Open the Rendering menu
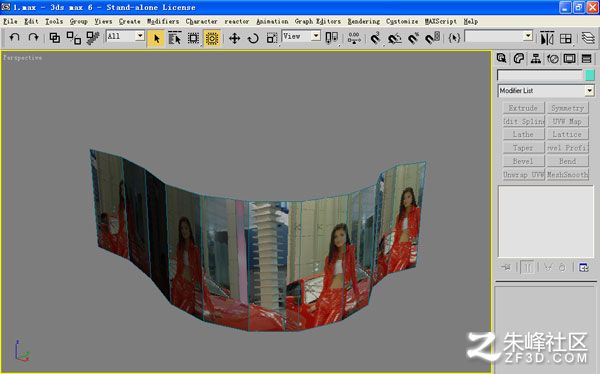The height and width of the screenshot is (374, 600). (364, 21)
